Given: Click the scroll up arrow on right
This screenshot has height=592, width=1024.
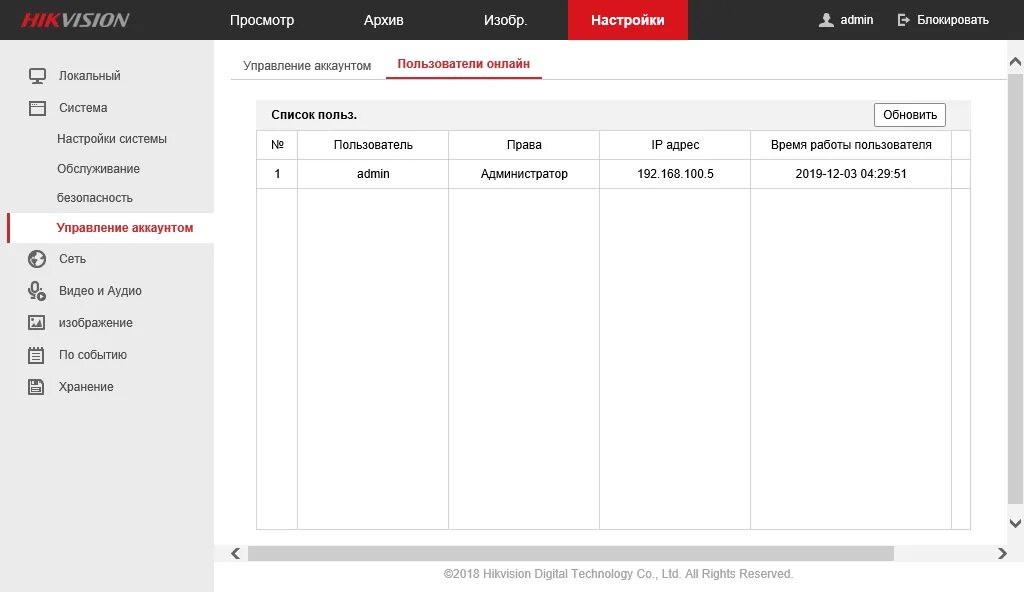Looking at the screenshot, I should point(1016,62).
